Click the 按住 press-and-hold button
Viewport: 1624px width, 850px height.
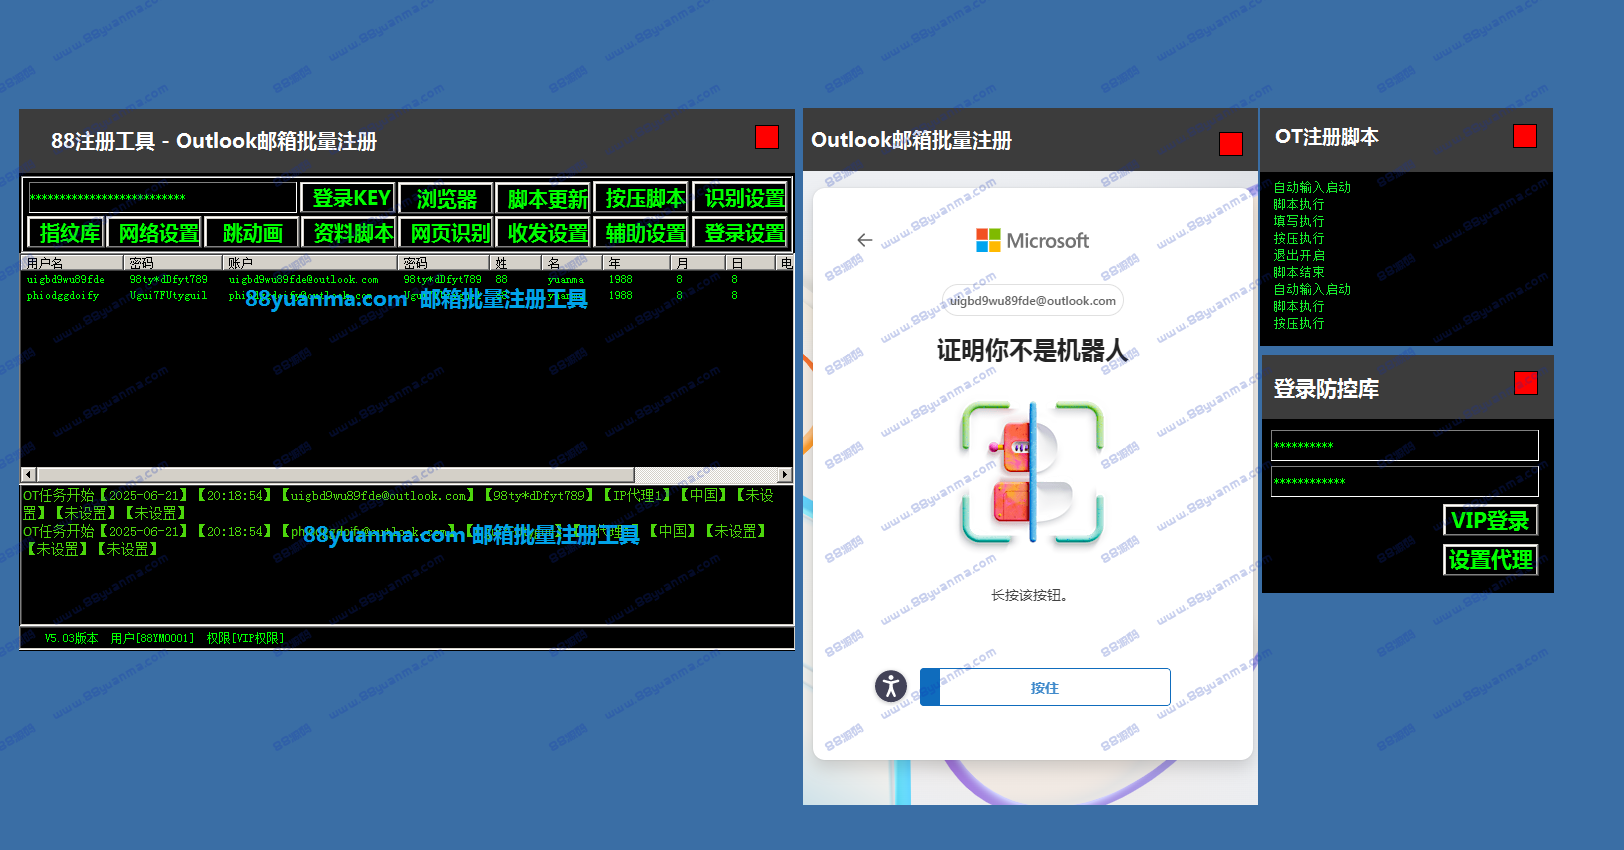(1045, 687)
